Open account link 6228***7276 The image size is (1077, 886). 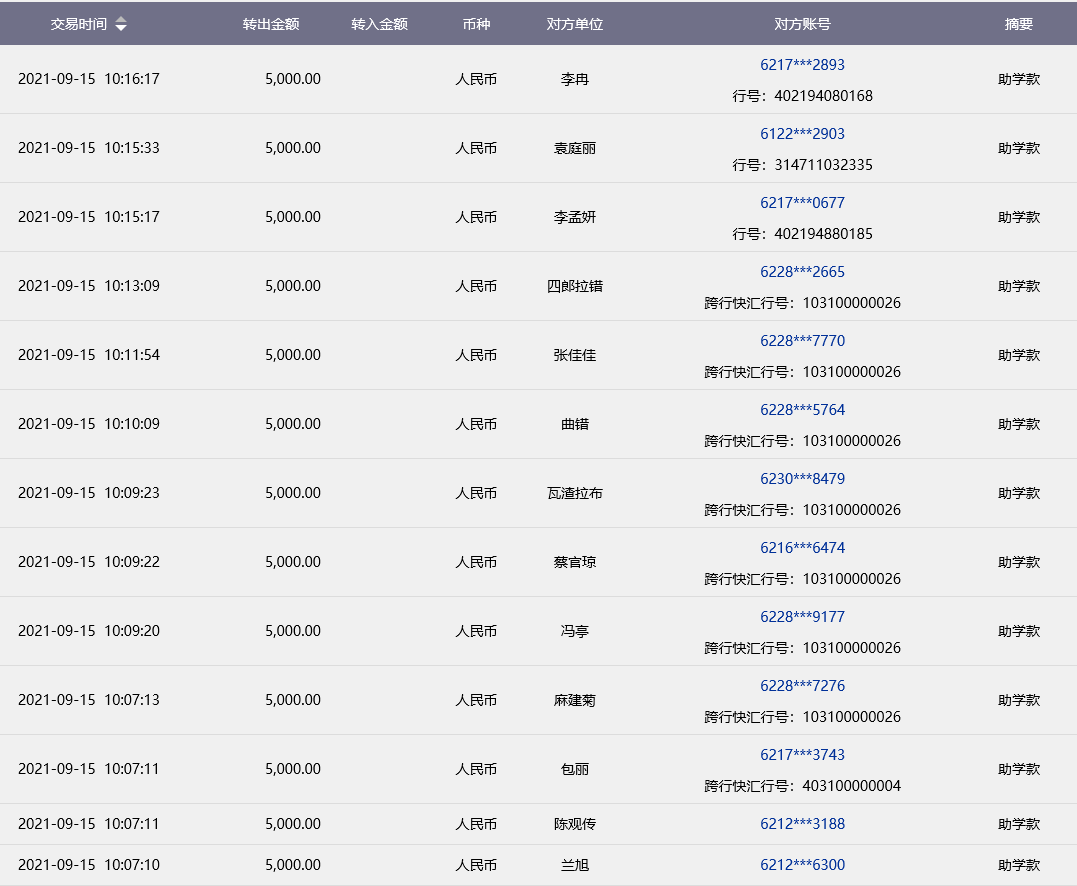pyautogui.click(x=802, y=686)
